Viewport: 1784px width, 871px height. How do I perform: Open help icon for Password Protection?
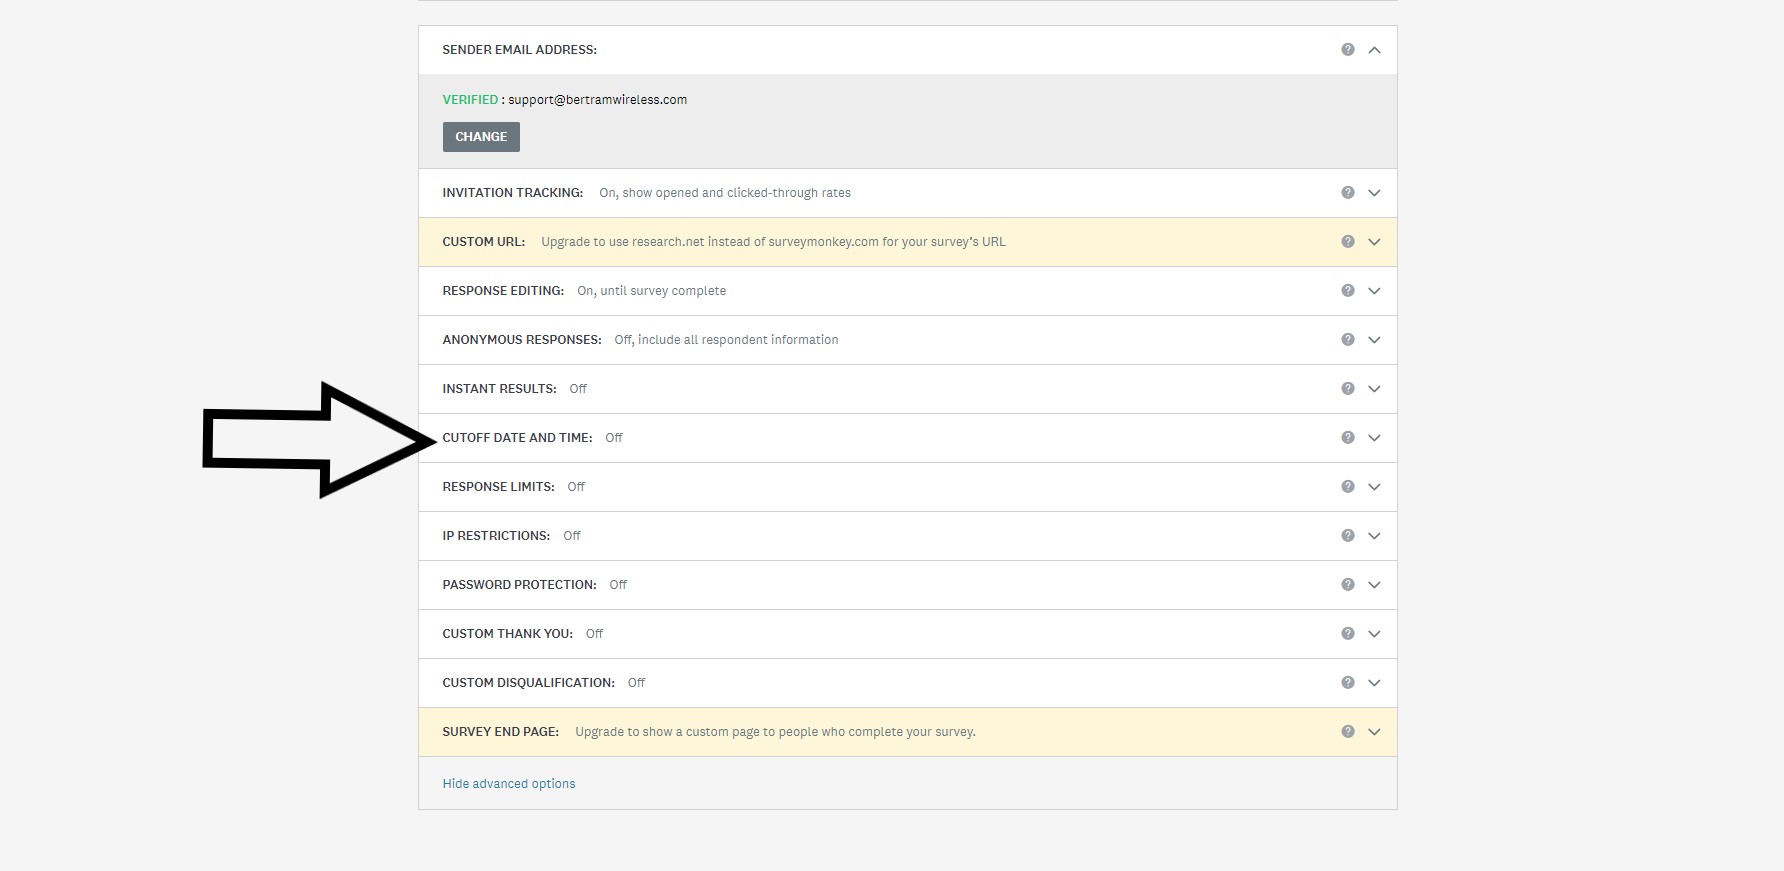click(x=1347, y=585)
